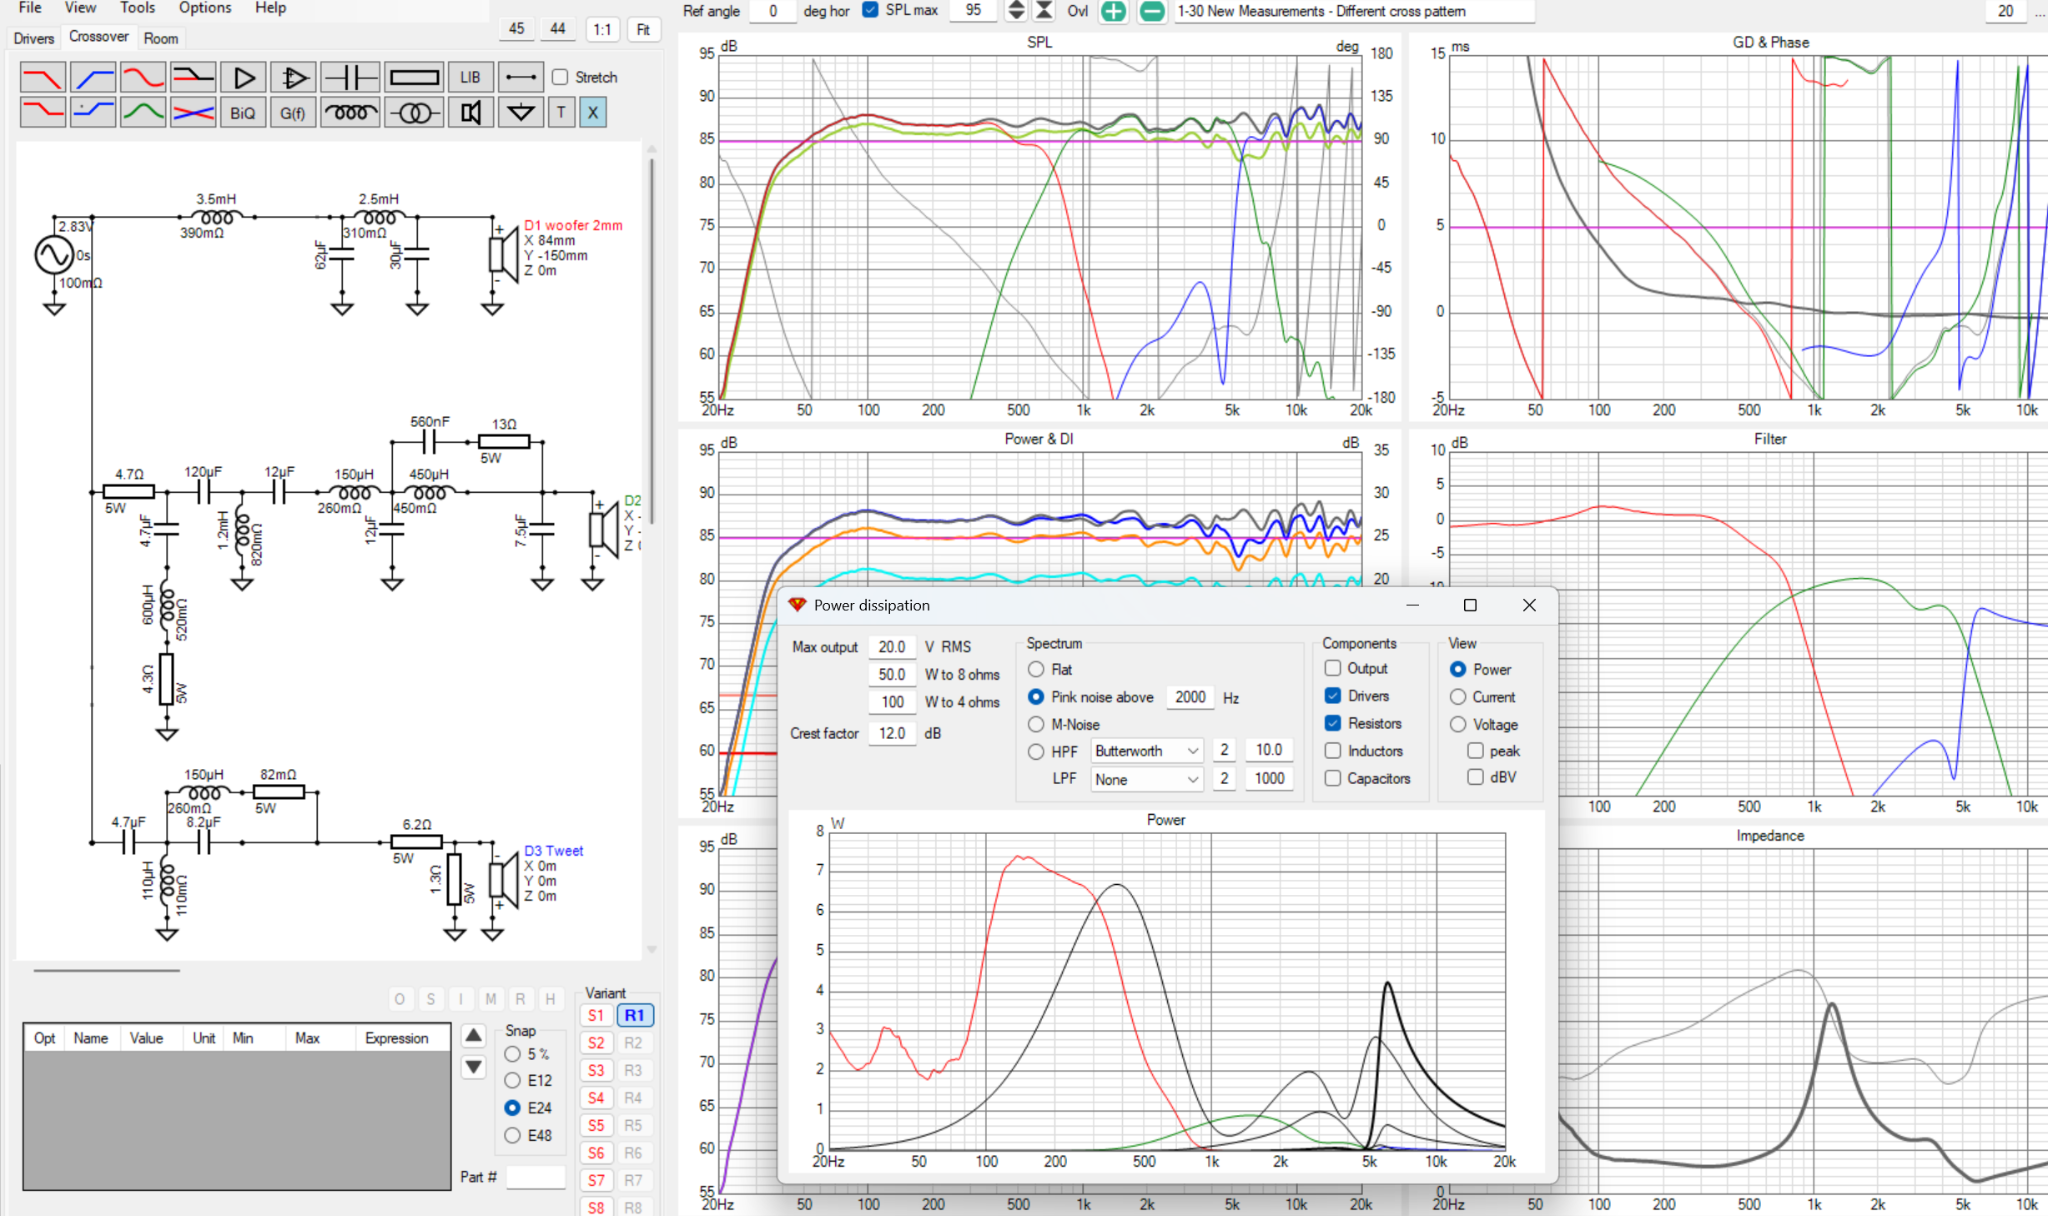Select the op-amp component tool

pyautogui.click(x=293, y=77)
